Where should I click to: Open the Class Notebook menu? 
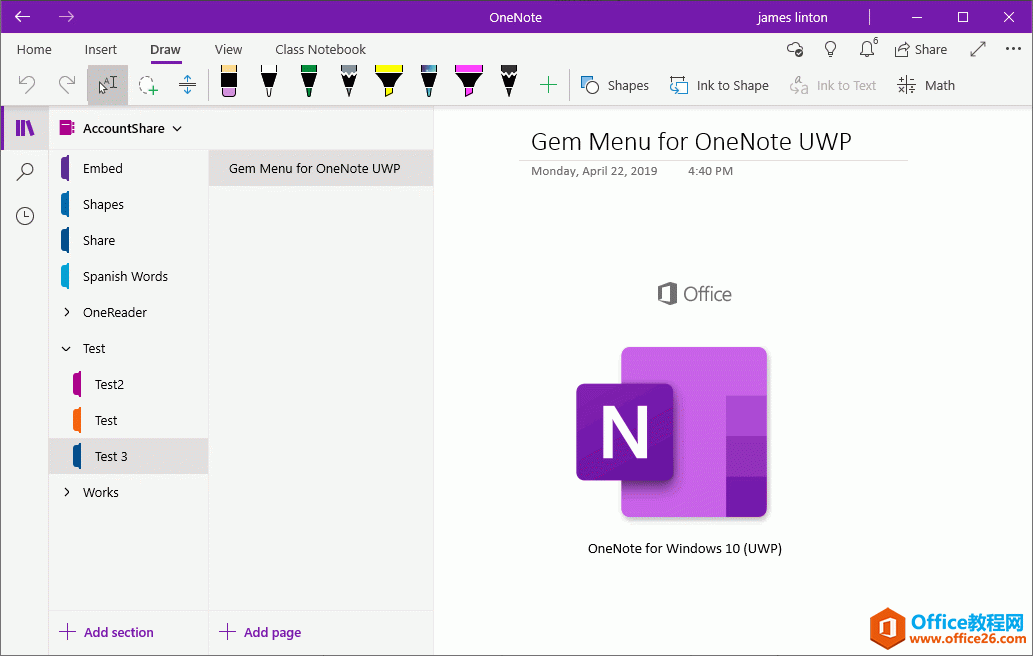pos(320,49)
